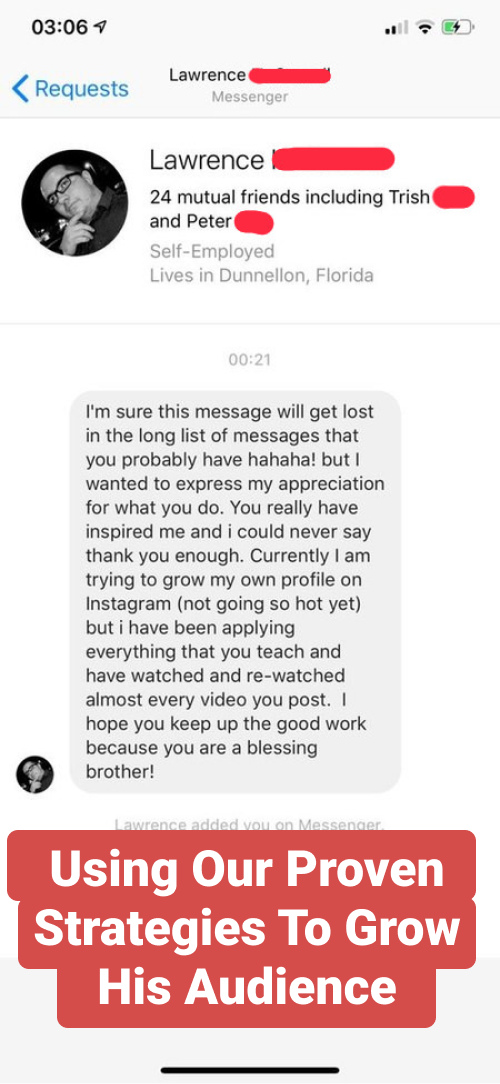500x1084 pixels.
Task: Tap the 00:21 message timestamp
Action: (250, 359)
